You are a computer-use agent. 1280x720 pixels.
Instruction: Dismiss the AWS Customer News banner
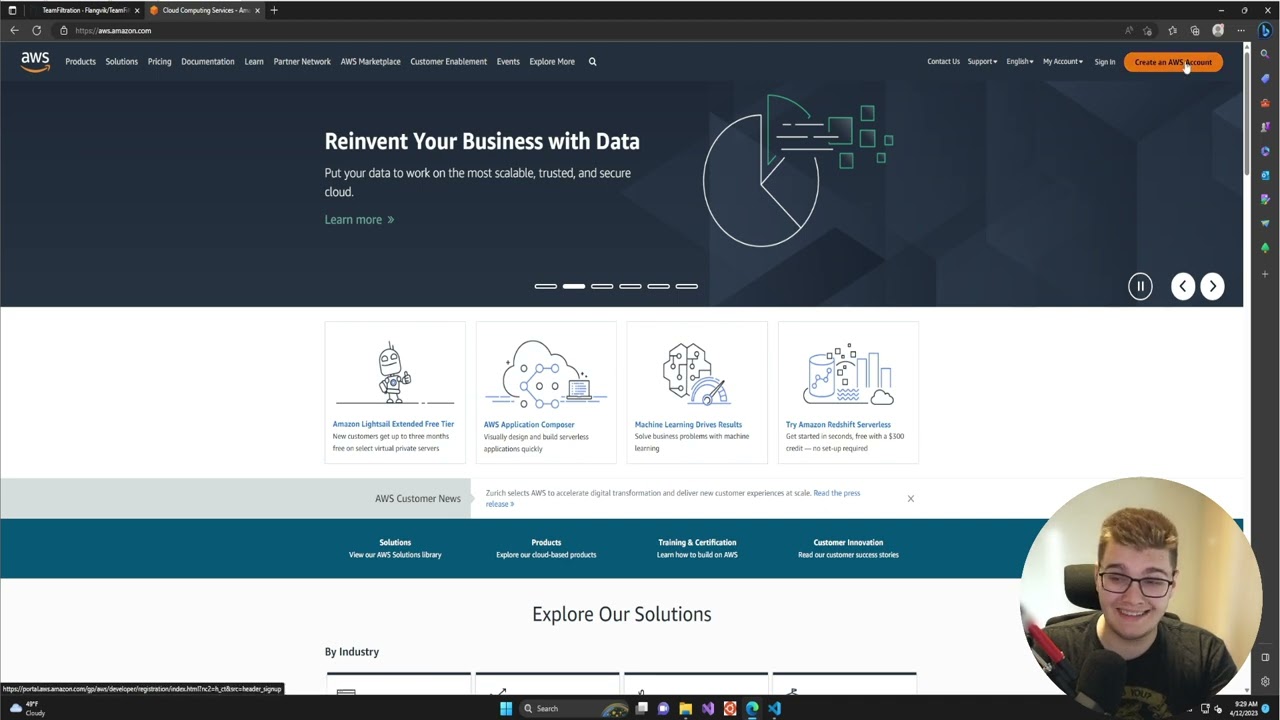910,498
